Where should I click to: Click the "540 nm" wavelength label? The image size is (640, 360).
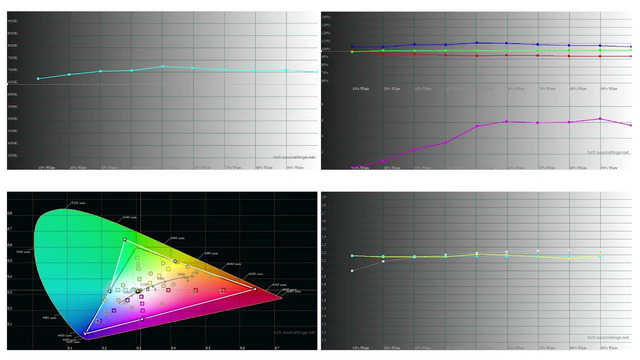pyautogui.click(x=130, y=217)
